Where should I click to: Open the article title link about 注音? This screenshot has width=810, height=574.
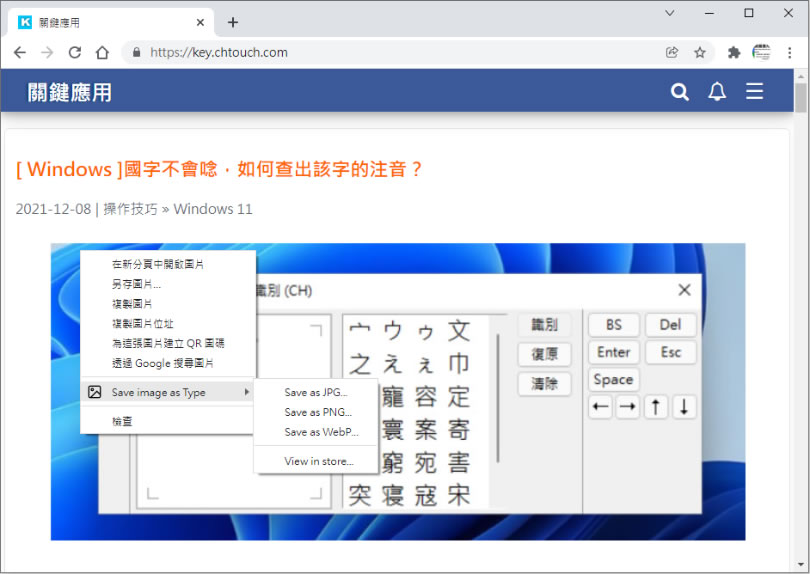click(x=219, y=169)
